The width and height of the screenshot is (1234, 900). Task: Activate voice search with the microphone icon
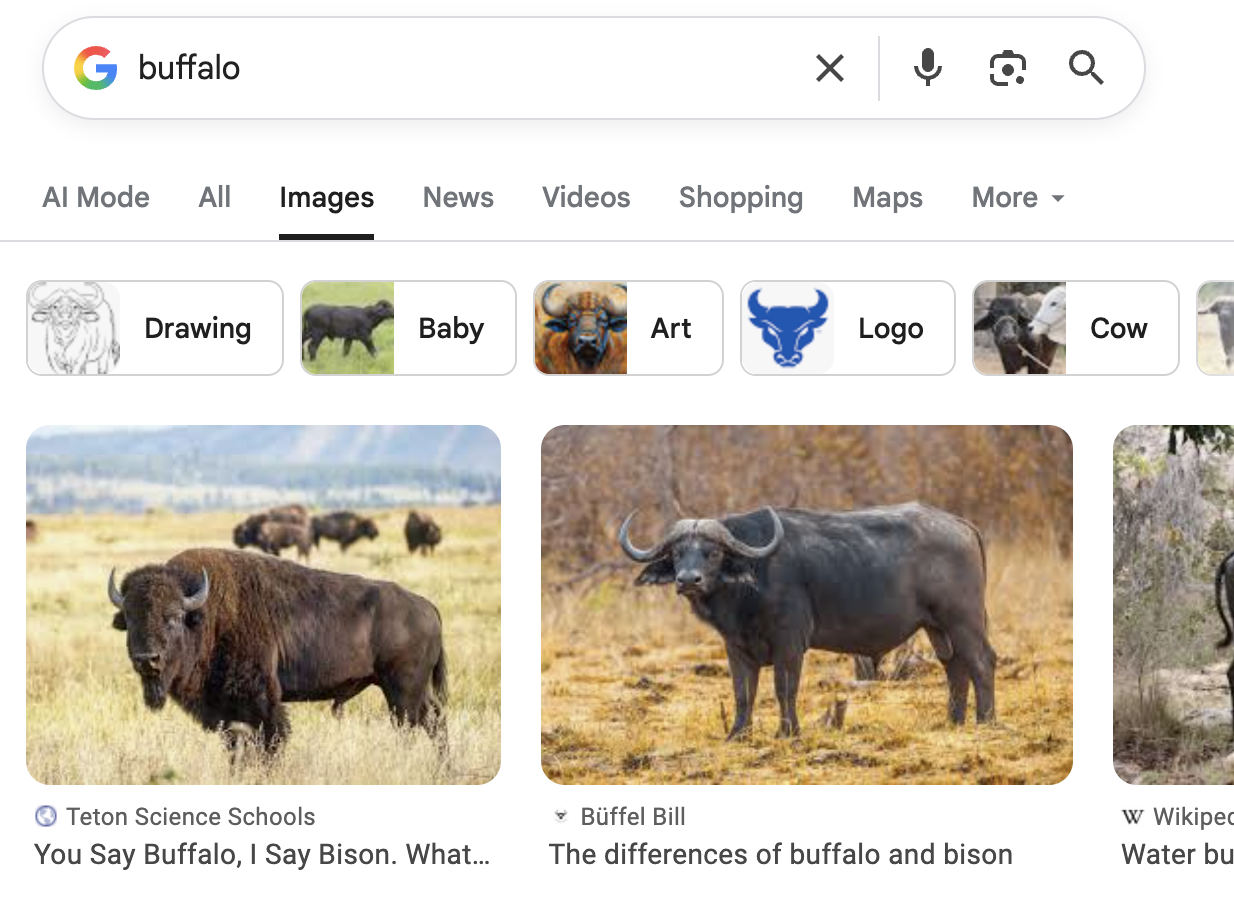(927, 67)
